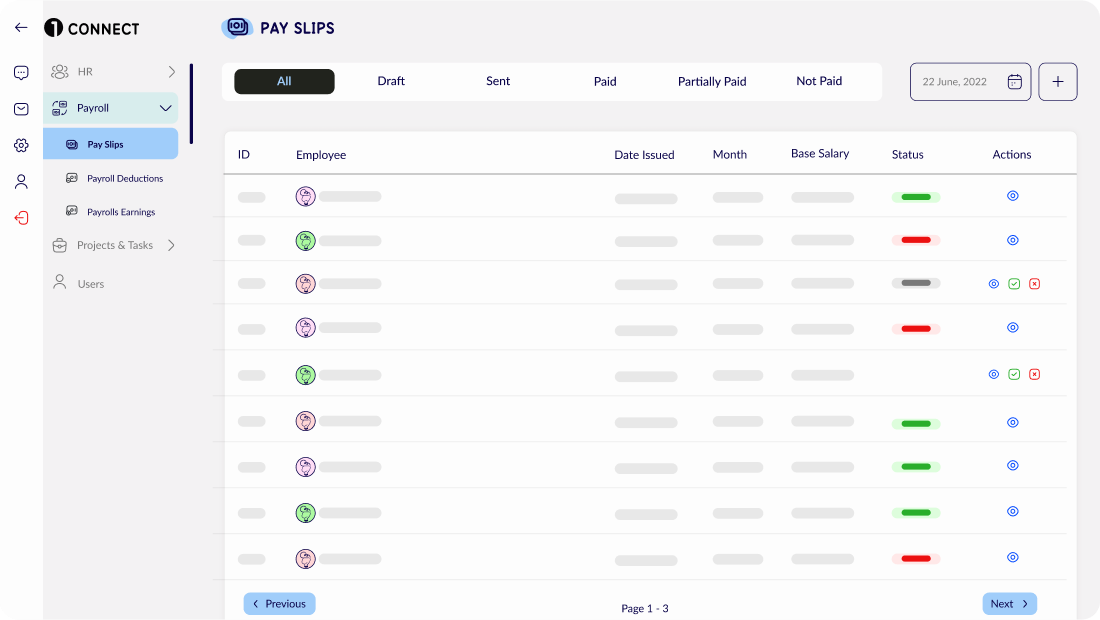Screen dimensions: 1100x620
Task: Switch to the Paid tab
Action: (605, 81)
